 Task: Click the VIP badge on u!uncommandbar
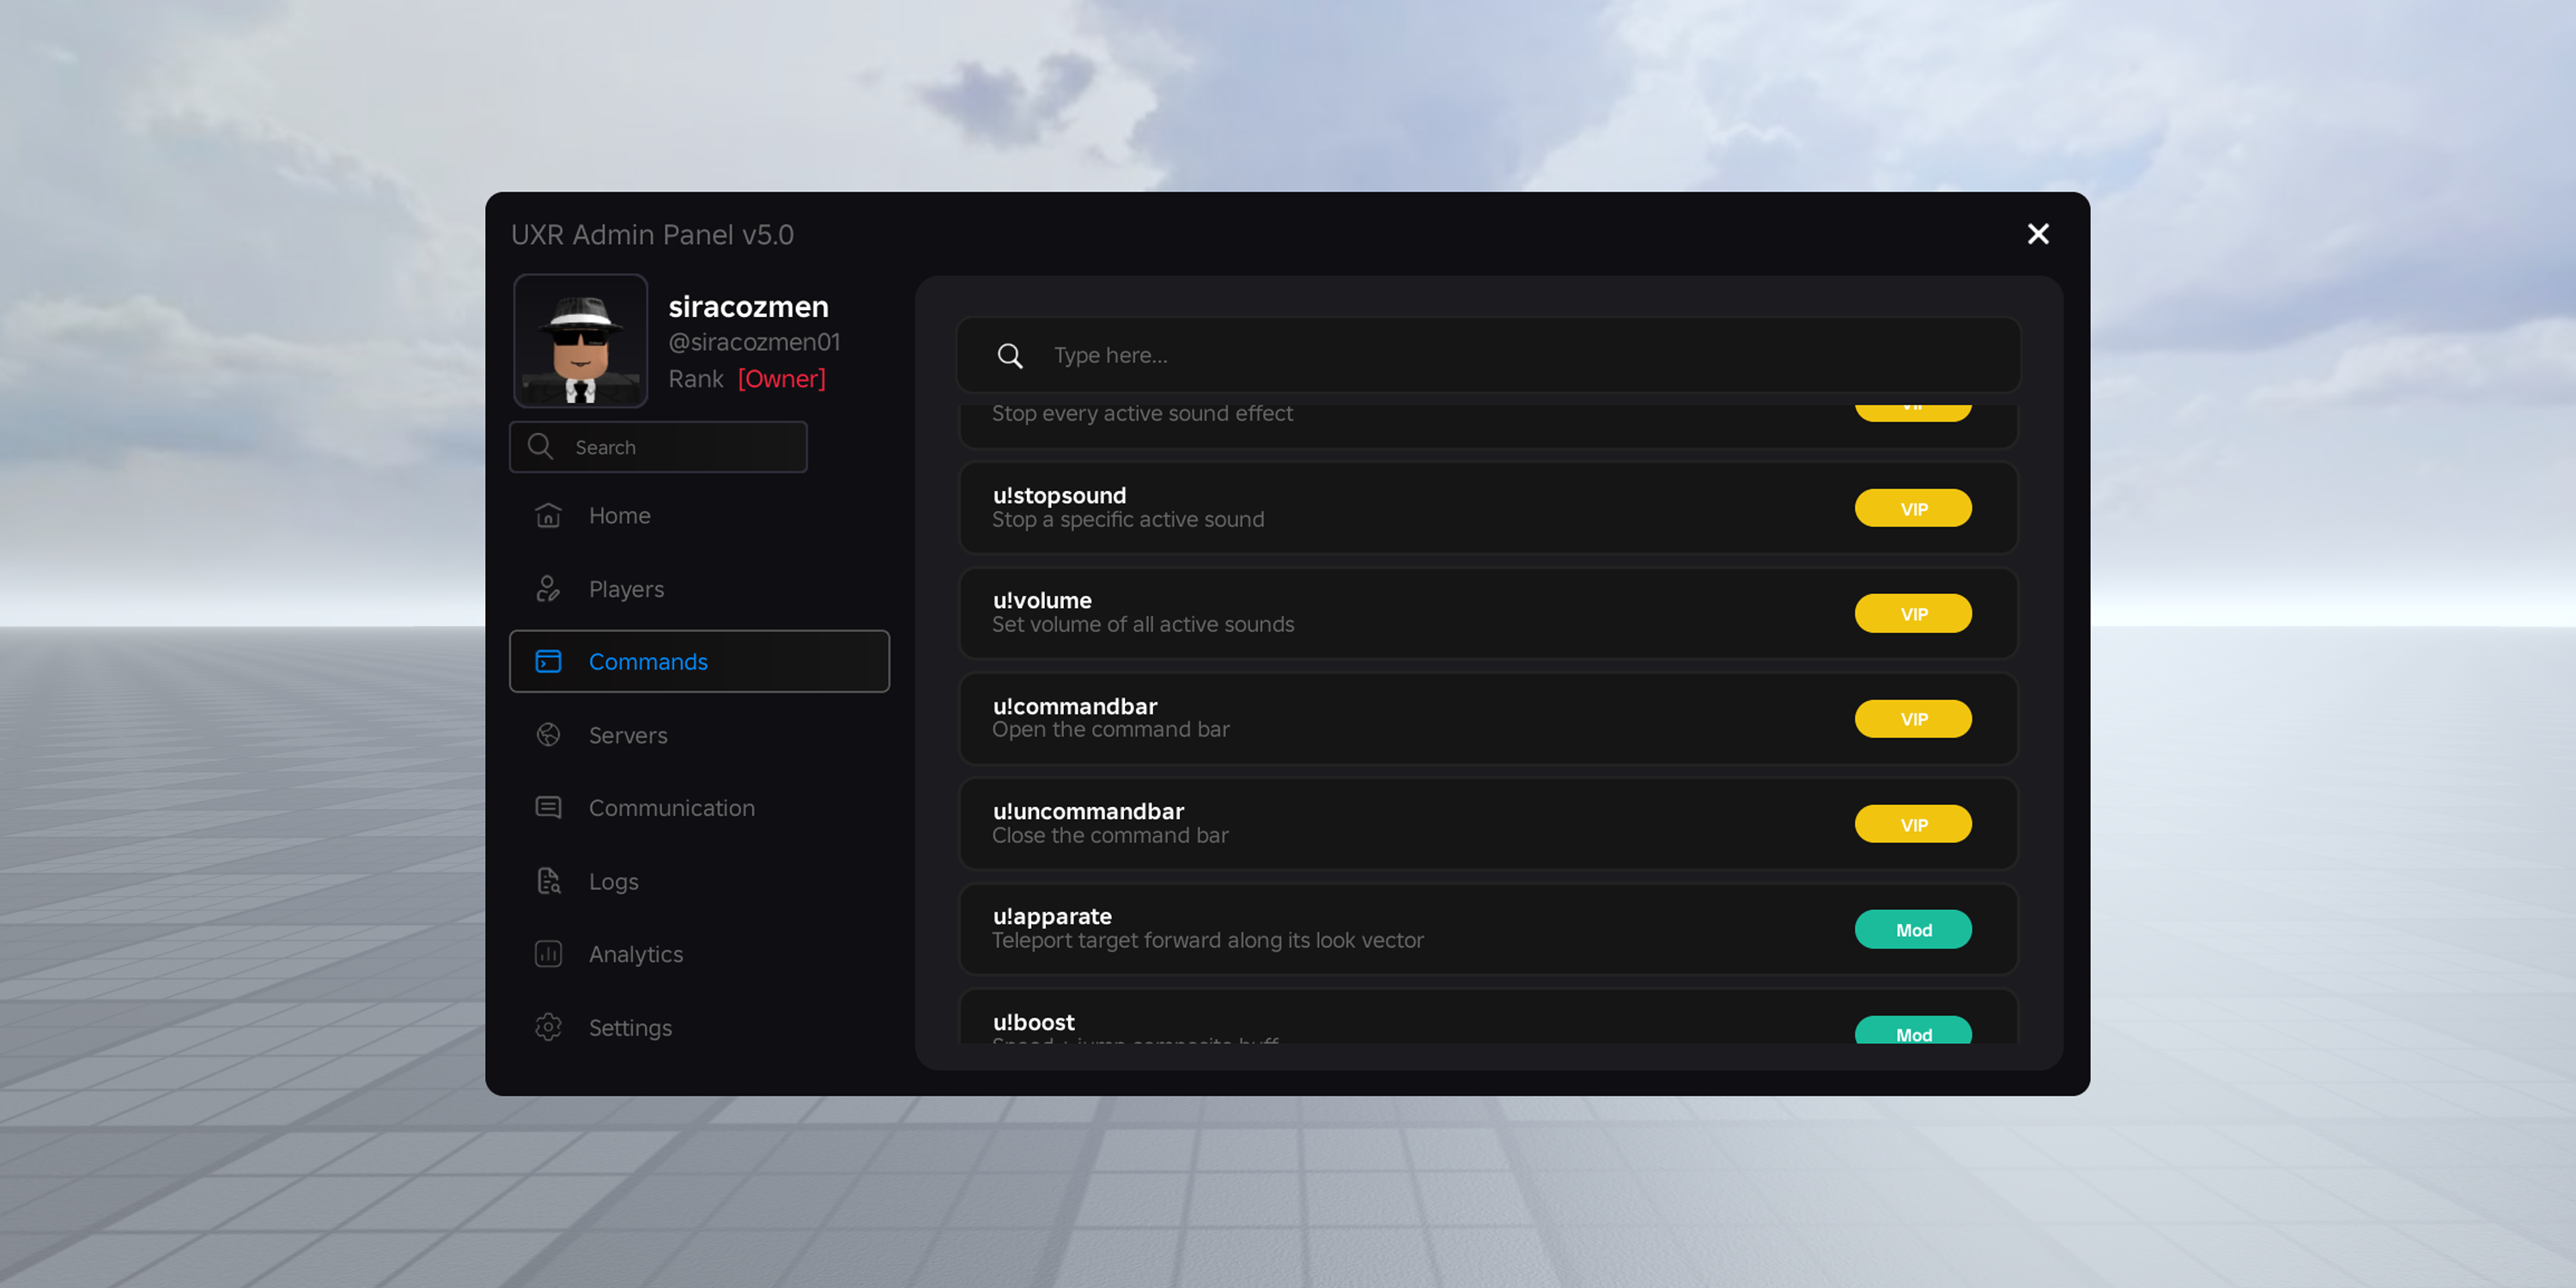click(x=1913, y=824)
